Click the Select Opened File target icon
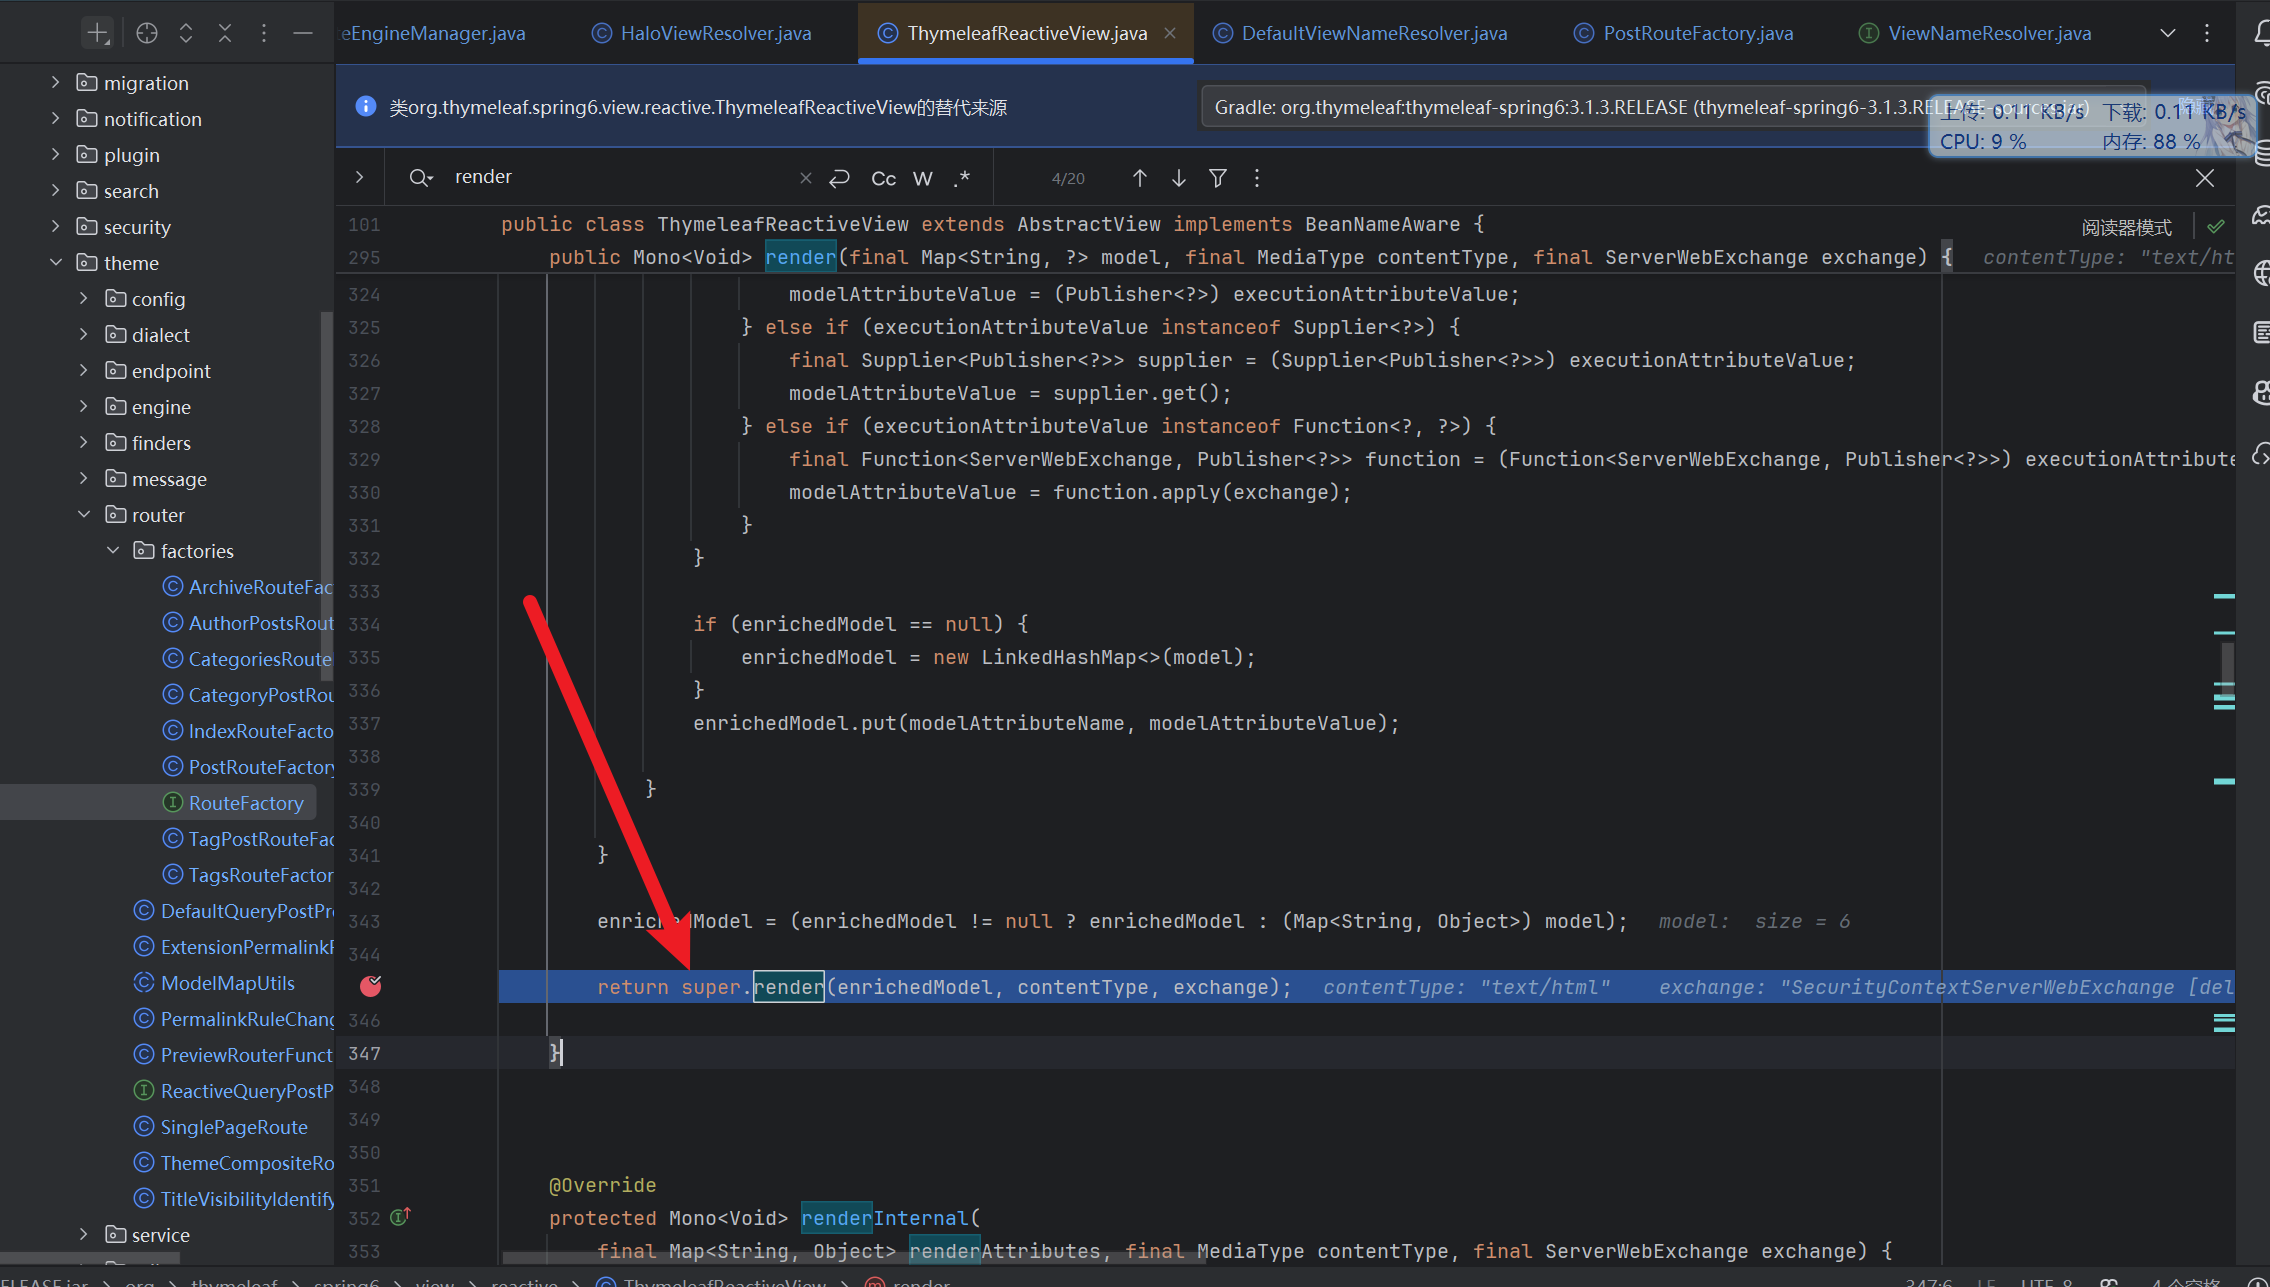The width and height of the screenshot is (2270, 1287). pyautogui.click(x=147, y=33)
